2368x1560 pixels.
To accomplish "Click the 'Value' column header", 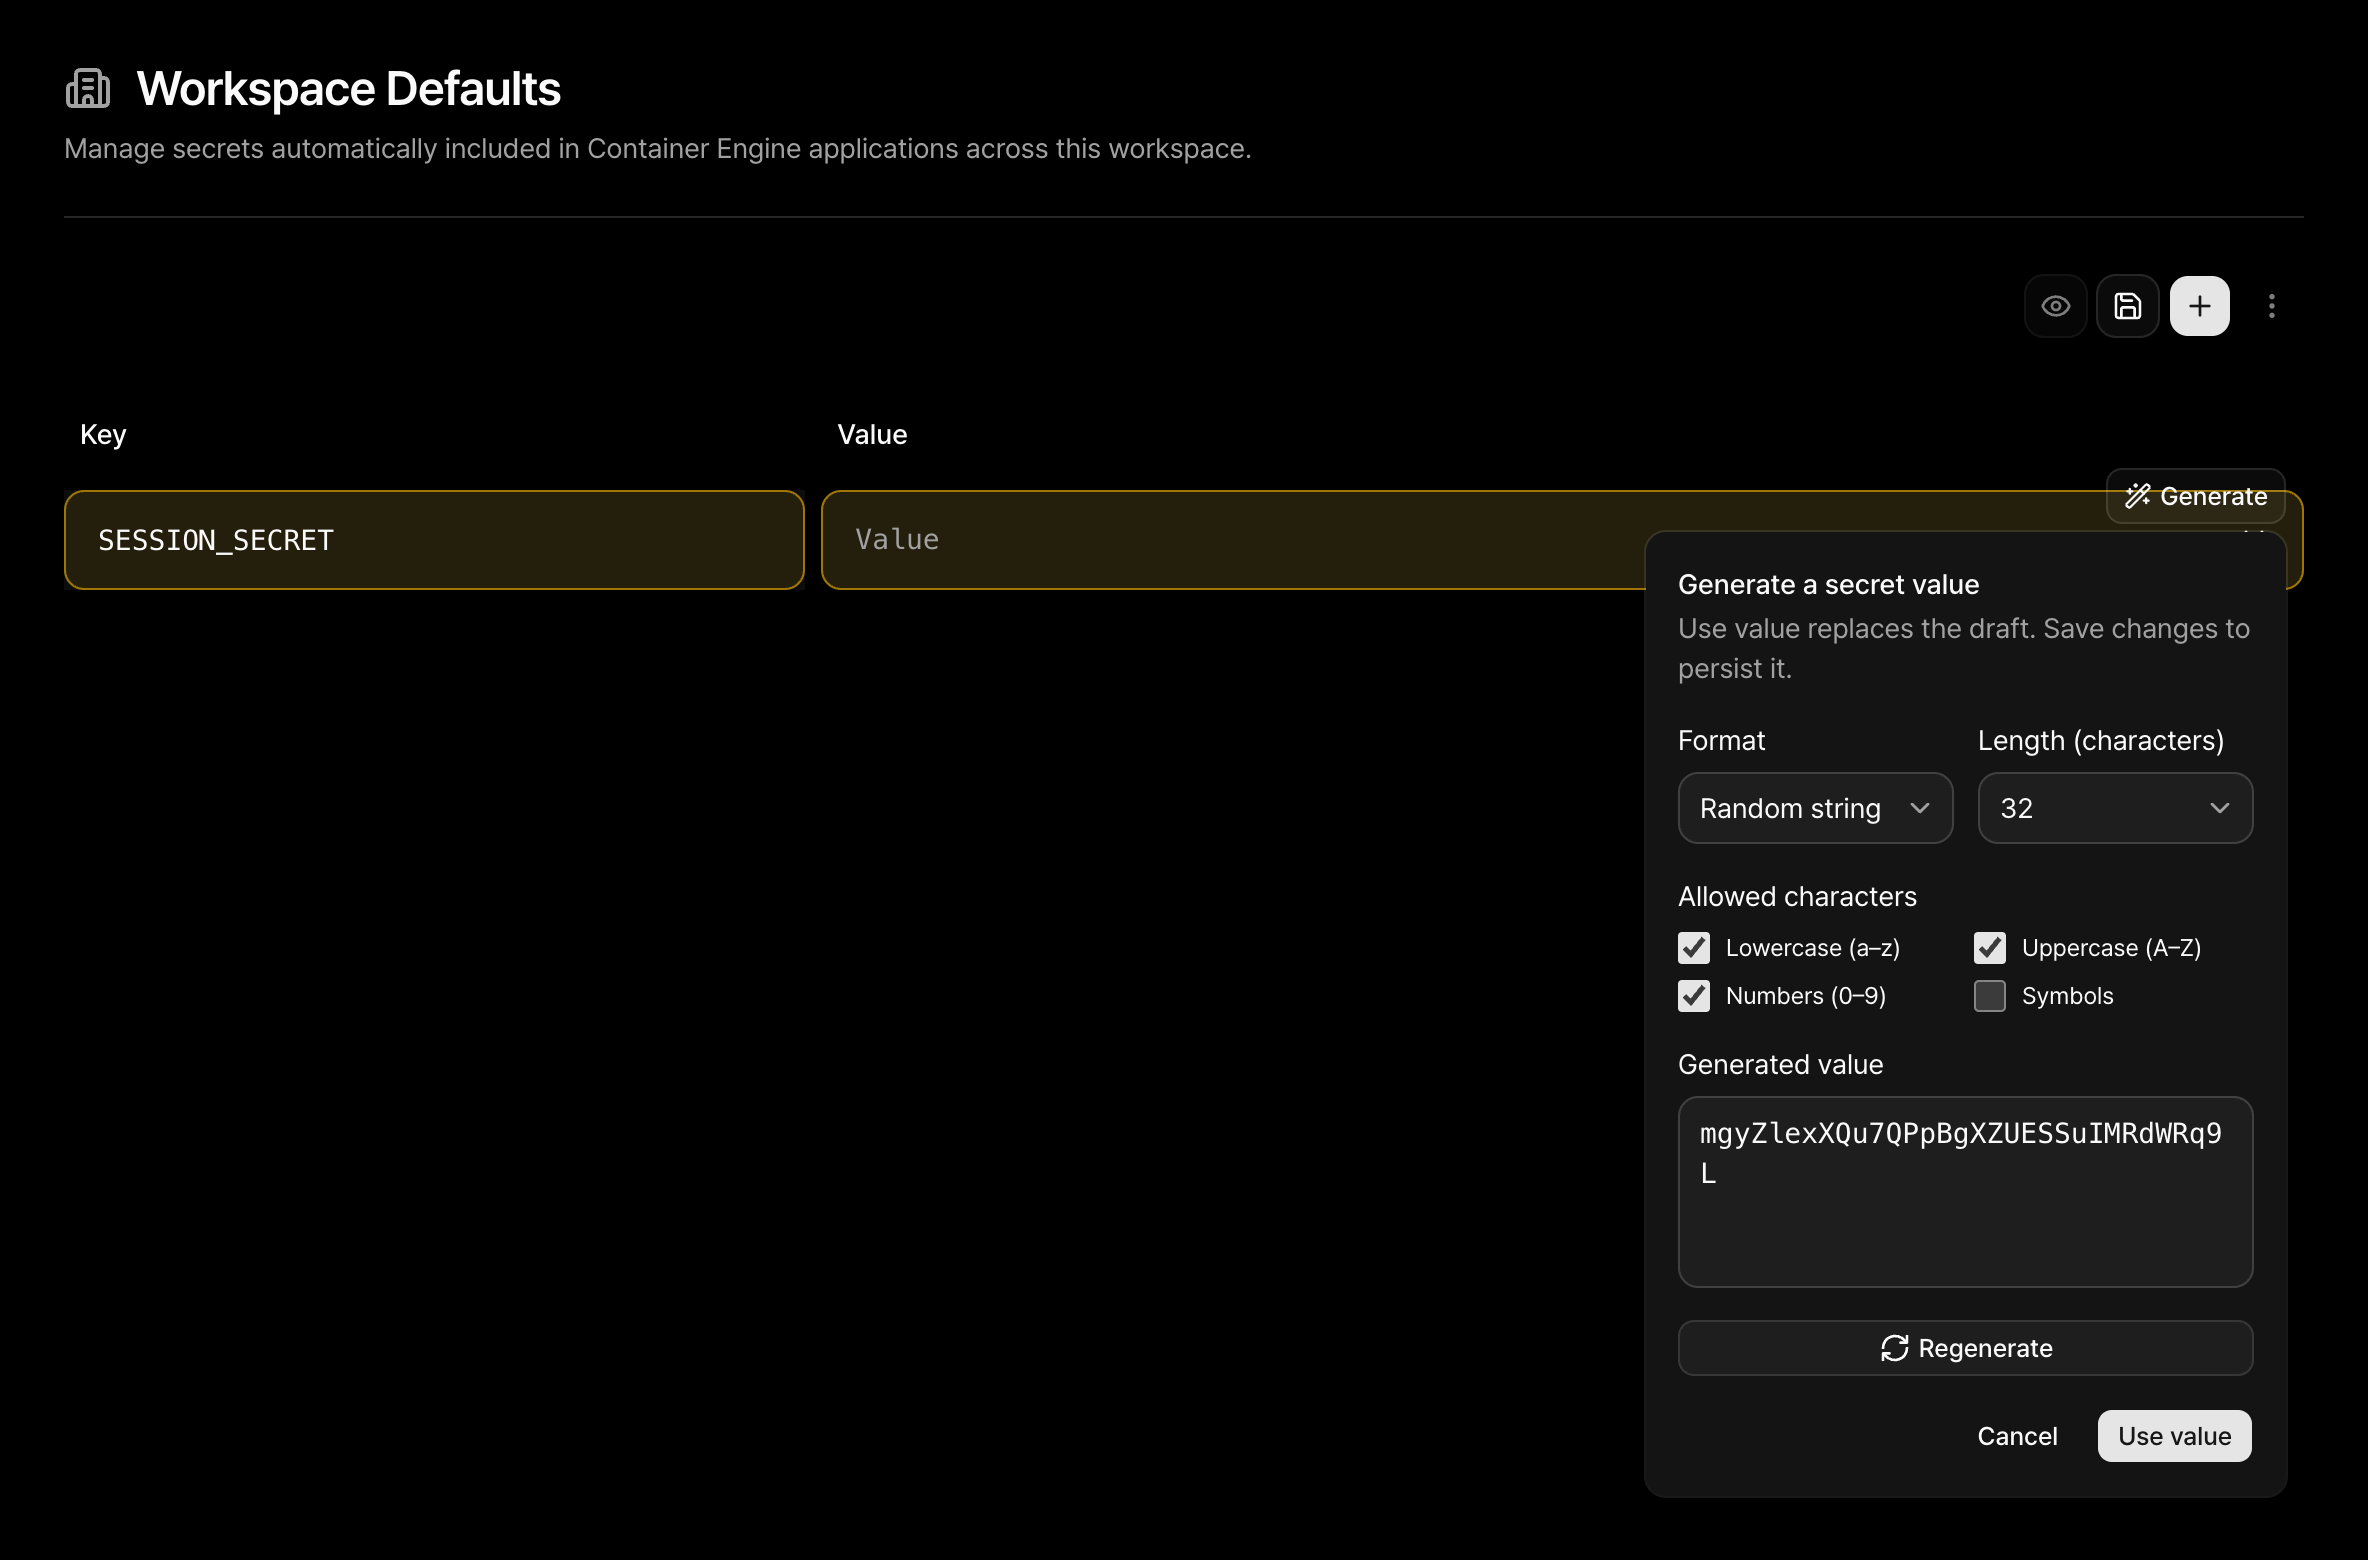I will coord(872,435).
